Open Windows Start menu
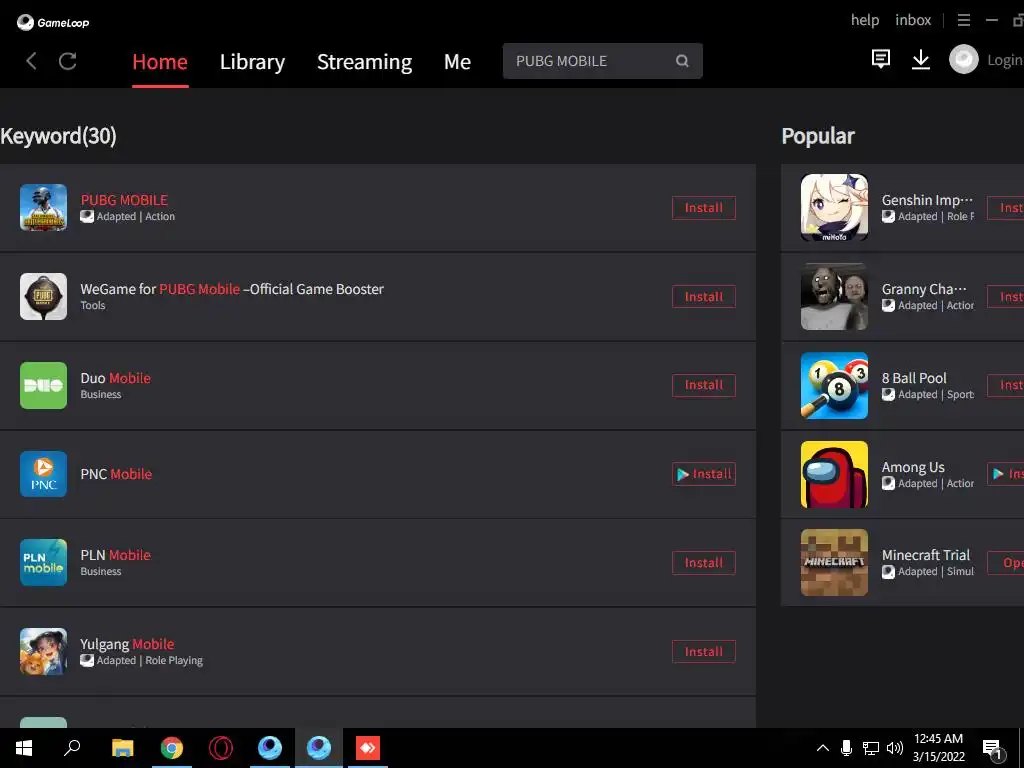Viewport: 1024px width, 768px height. click(x=24, y=748)
